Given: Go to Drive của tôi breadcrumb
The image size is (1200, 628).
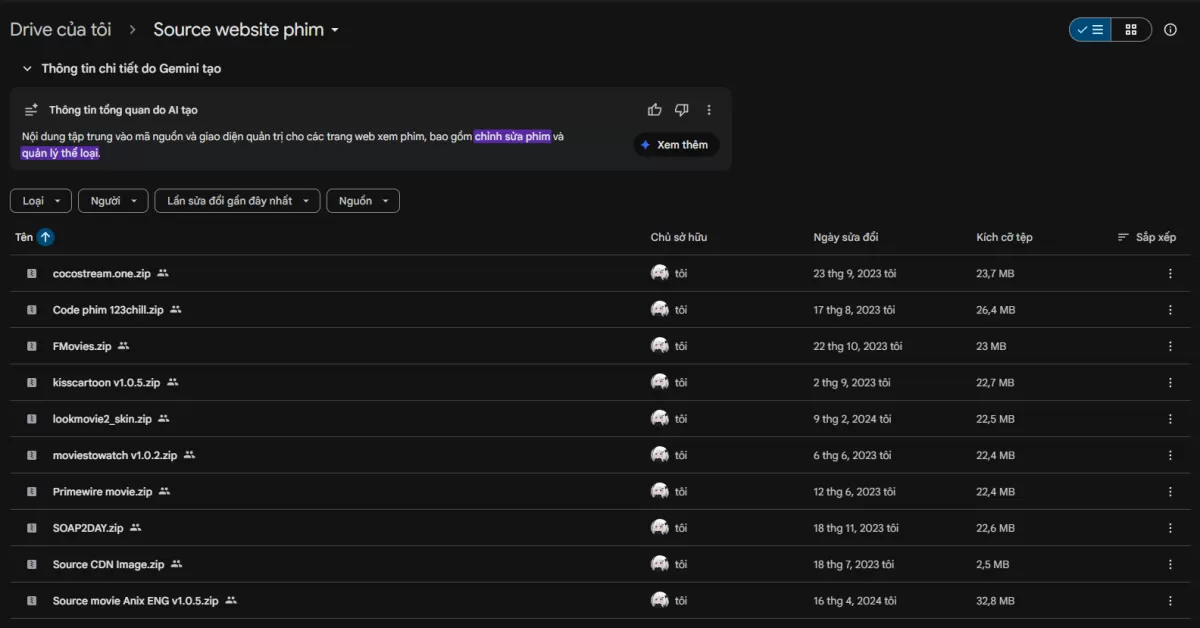Looking at the screenshot, I should pyautogui.click(x=60, y=30).
